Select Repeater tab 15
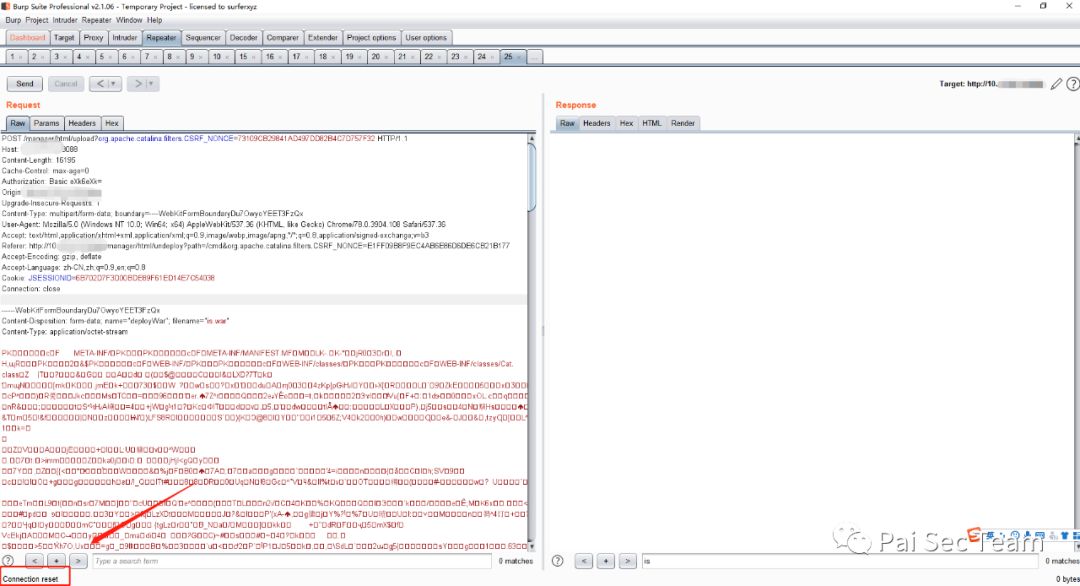Screen dimensions: 1080x586 tap(247, 56)
